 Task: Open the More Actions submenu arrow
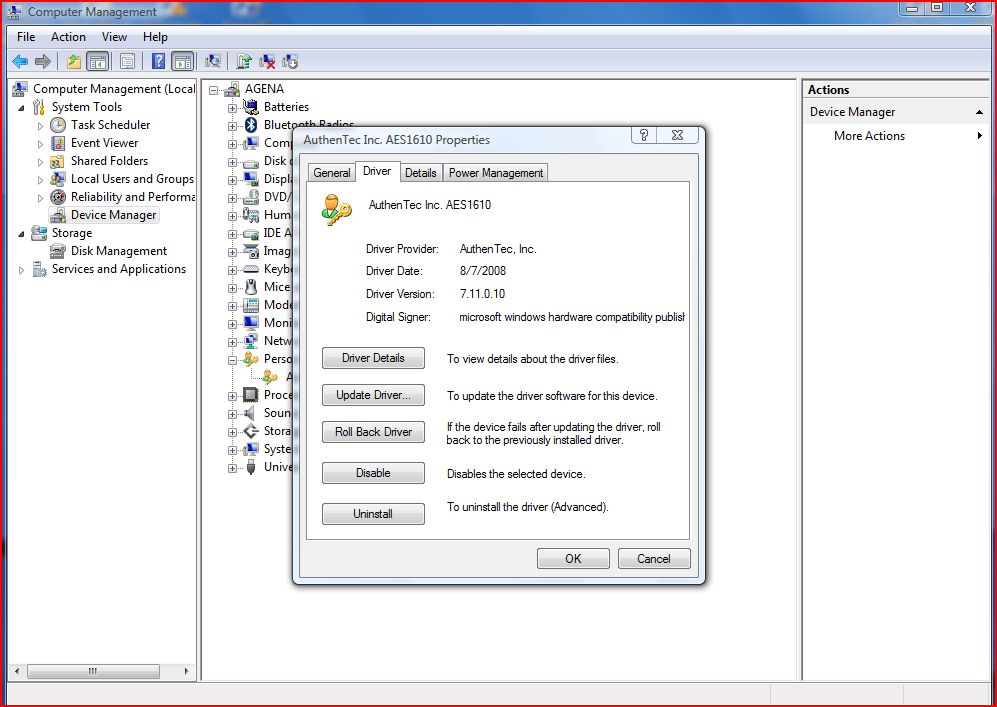point(980,135)
